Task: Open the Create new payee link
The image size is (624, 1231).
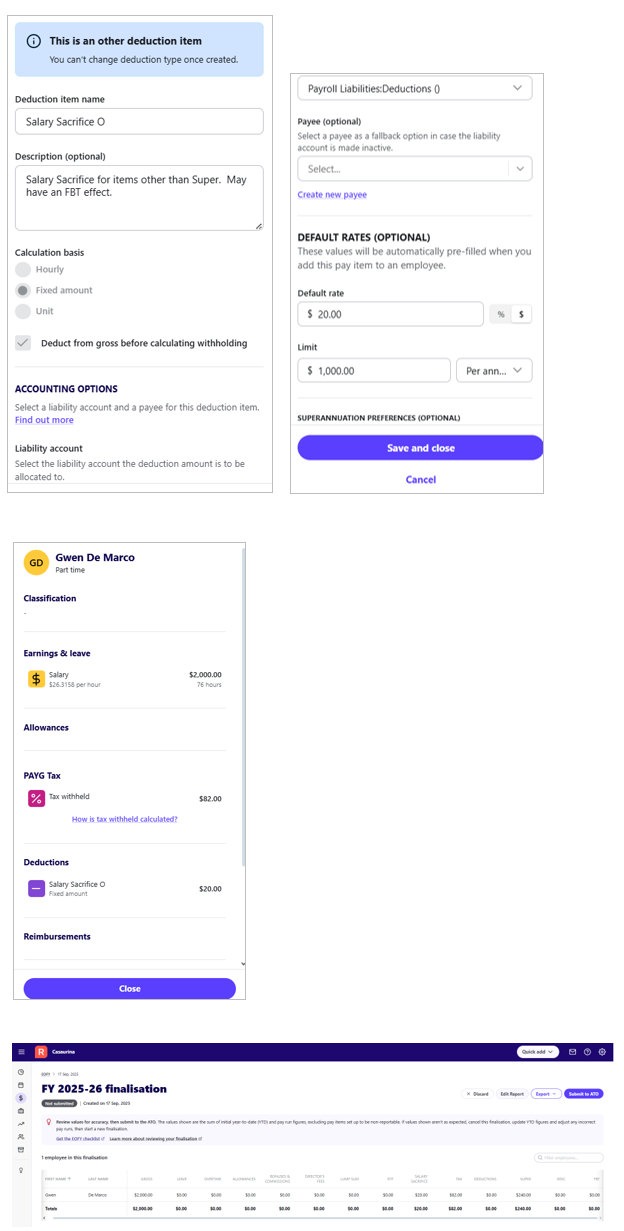Action: (x=332, y=195)
